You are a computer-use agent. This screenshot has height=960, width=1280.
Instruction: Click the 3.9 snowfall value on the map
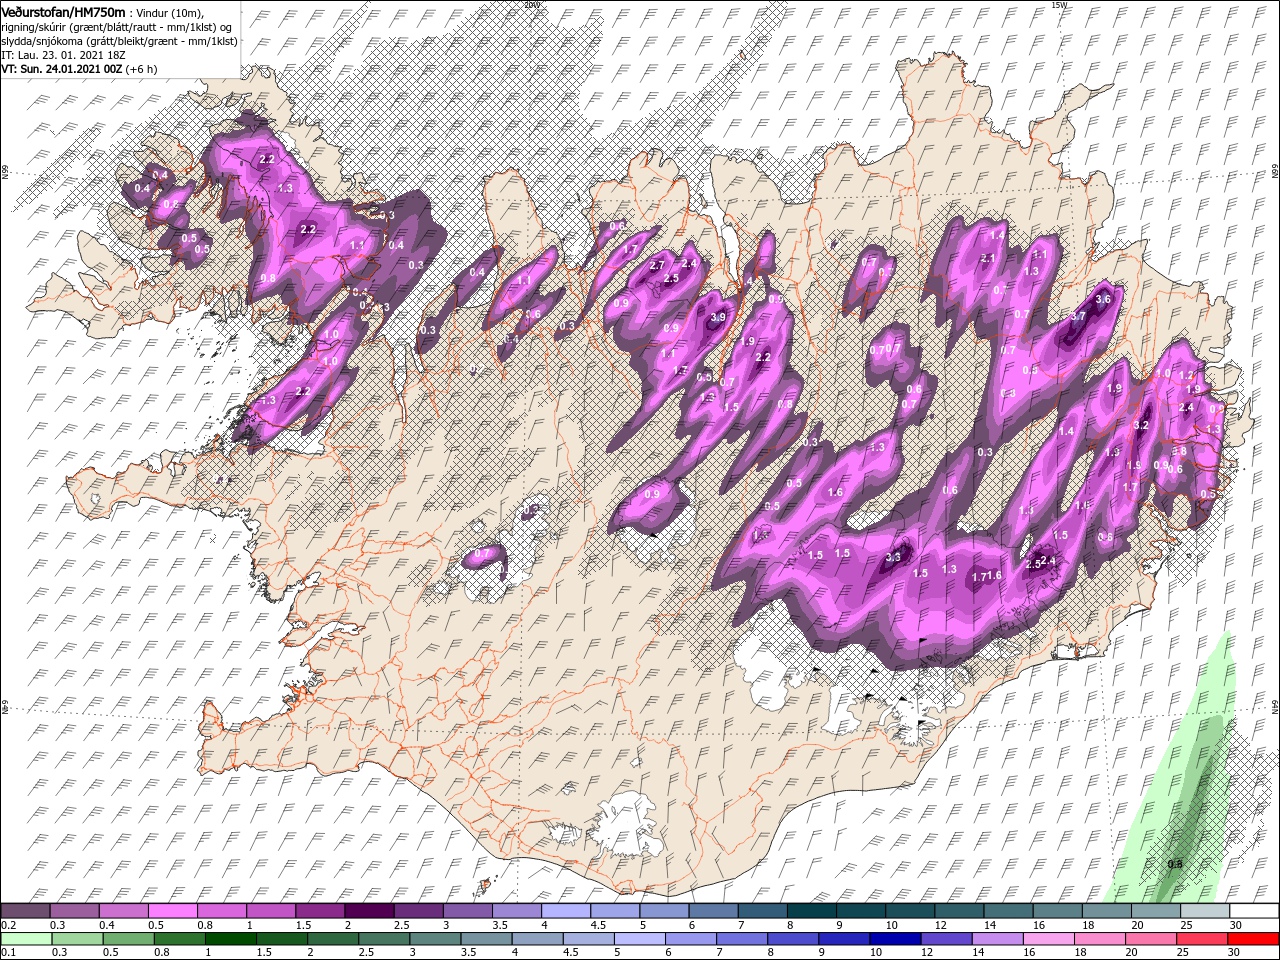717,317
